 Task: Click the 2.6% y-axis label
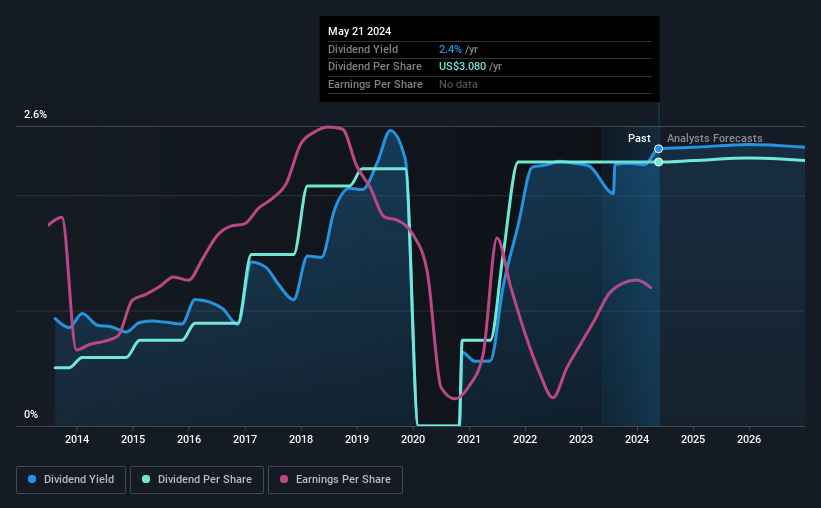point(35,114)
